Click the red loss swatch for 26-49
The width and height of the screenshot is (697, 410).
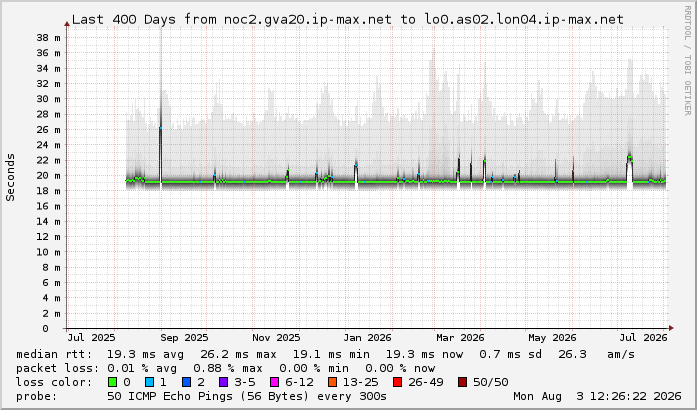pyautogui.click(x=397, y=382)
